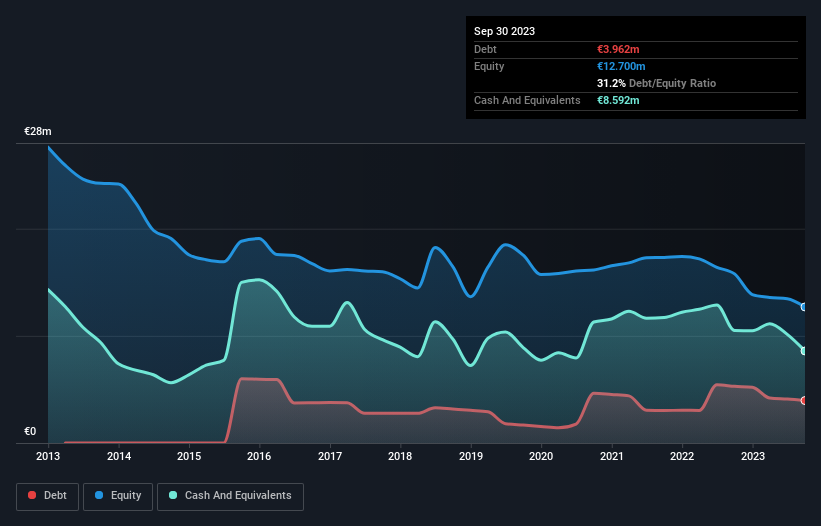Select the 2020 x-axis label
Image resolution: width=821 pixels, height=526 pixels.
click(x=541, y=456)
